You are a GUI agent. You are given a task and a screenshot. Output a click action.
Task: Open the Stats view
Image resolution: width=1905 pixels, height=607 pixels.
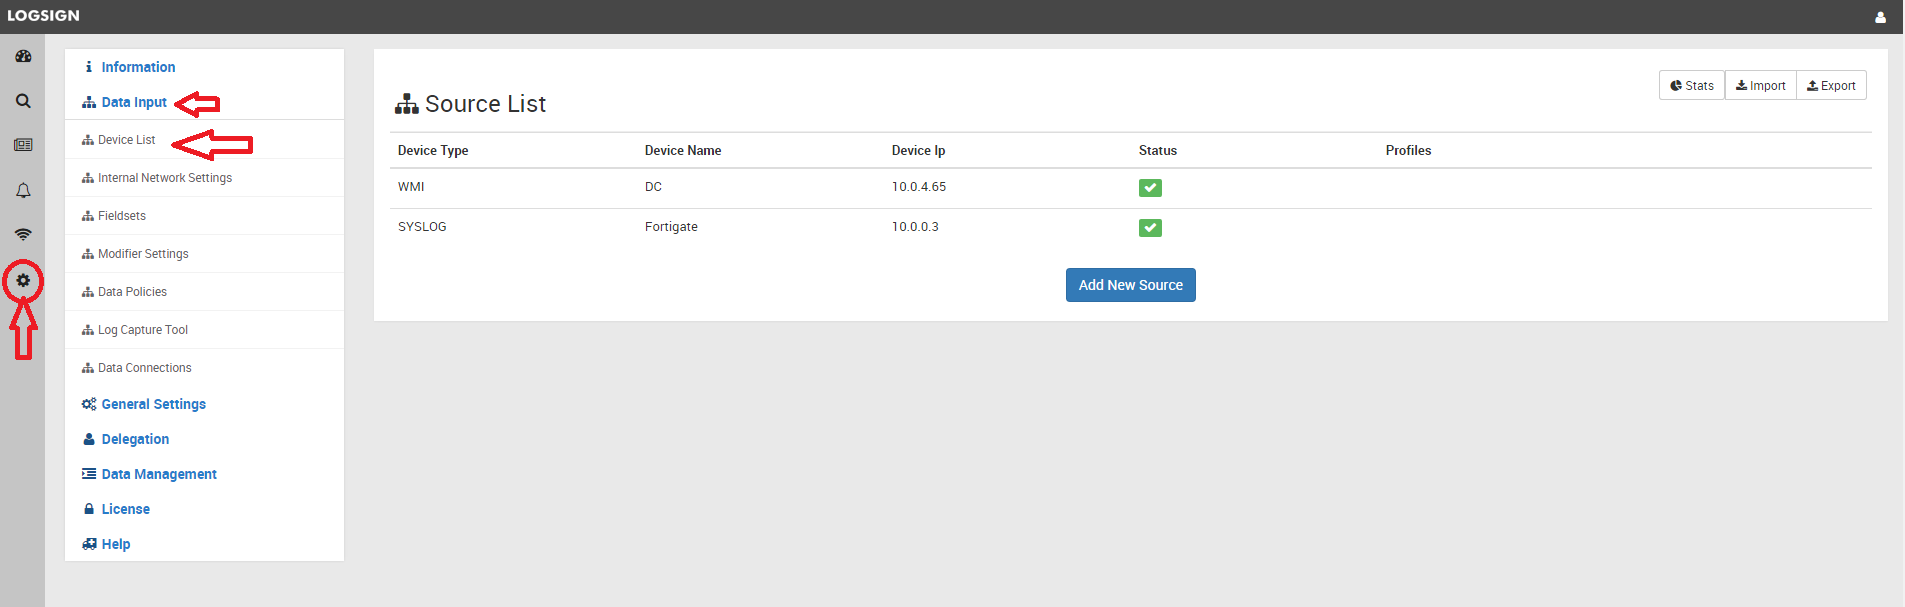1691,86
